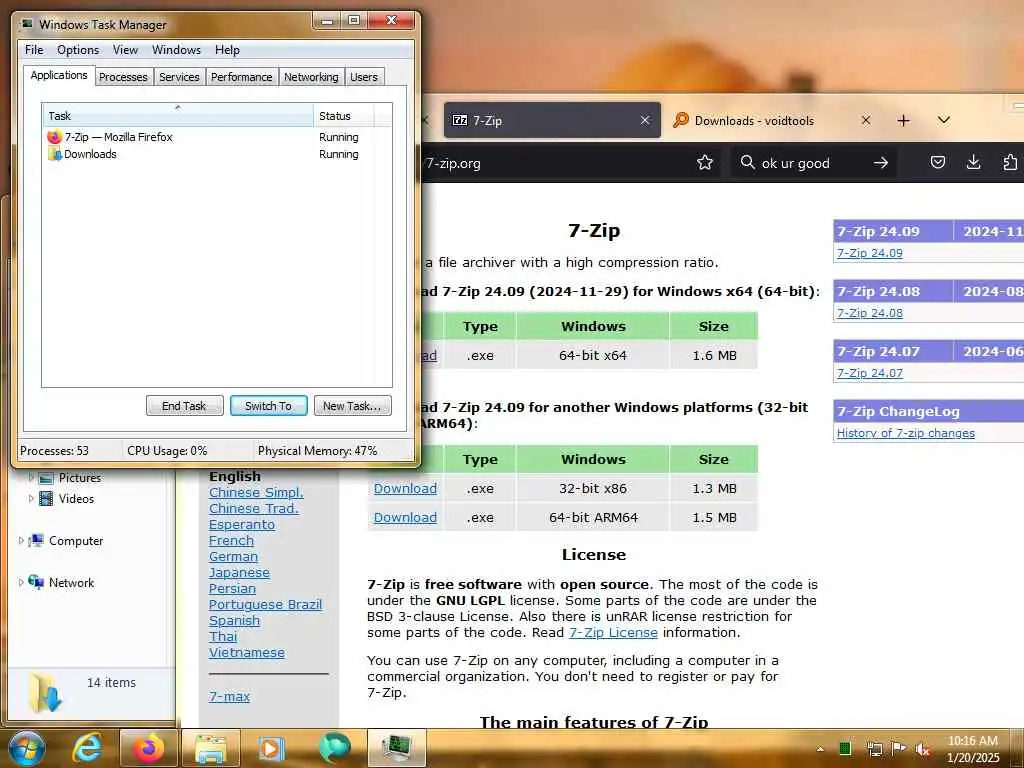
Task: Choose the Chinese Trad. language link
Action: coord(254,508)
